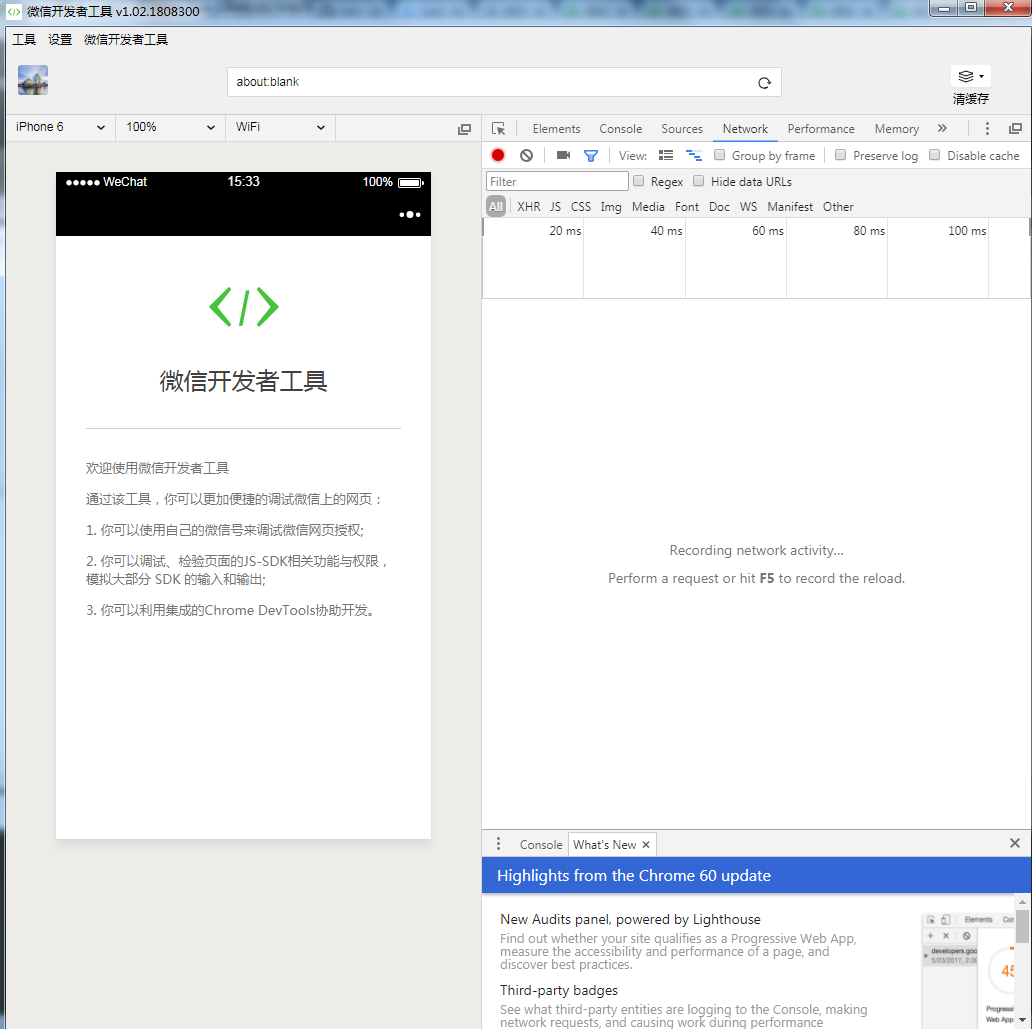
Task: Open the 100% zoom level dropdown
Action: point(170,127)
